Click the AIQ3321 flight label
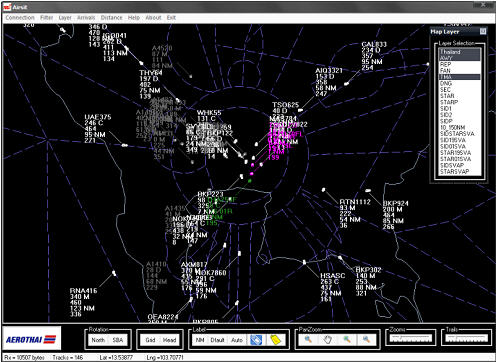Image resolution: width=496 pixels, height=362 pixels. 329,70
